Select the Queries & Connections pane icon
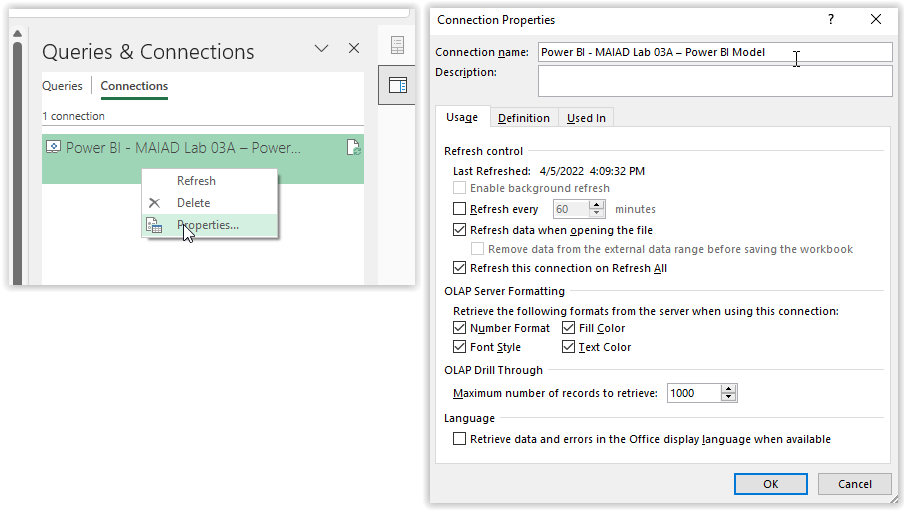The width and height of the screenshot is (904, 512). pos(397,85)
